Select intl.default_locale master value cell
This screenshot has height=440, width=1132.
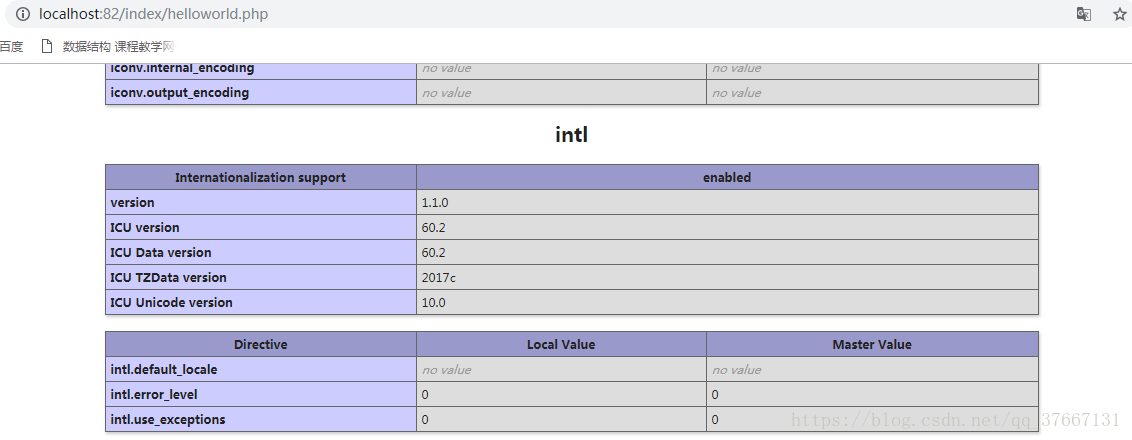(x=872, y=369)
